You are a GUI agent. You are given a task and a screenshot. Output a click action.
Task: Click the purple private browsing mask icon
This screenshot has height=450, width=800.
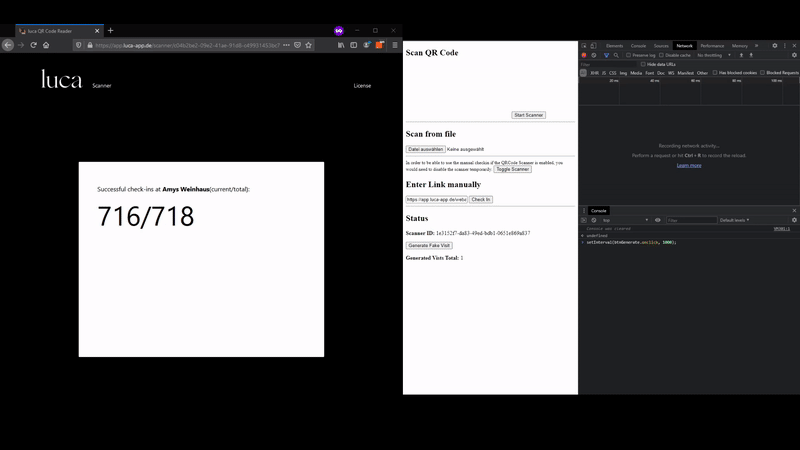point(339,31)
